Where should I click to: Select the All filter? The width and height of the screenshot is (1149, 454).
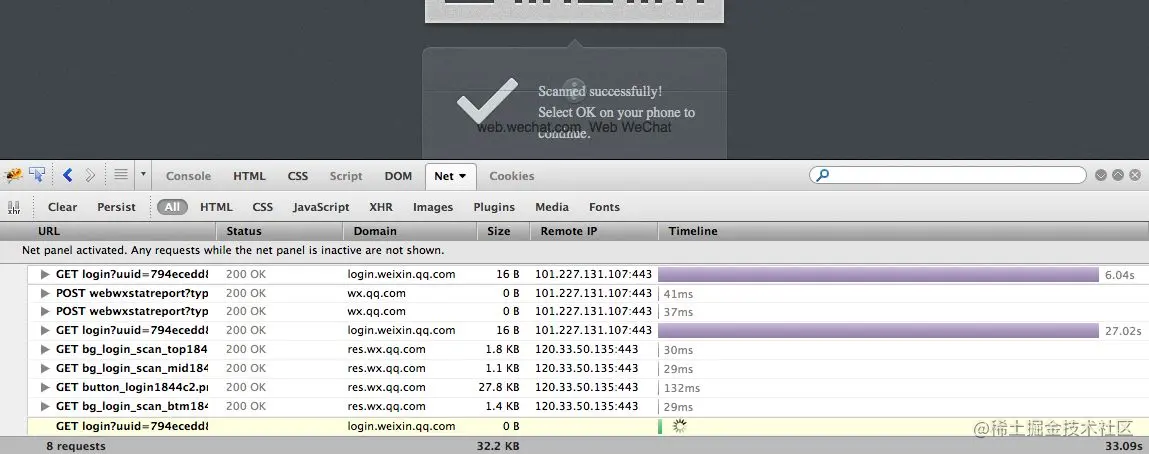[172, 207]
